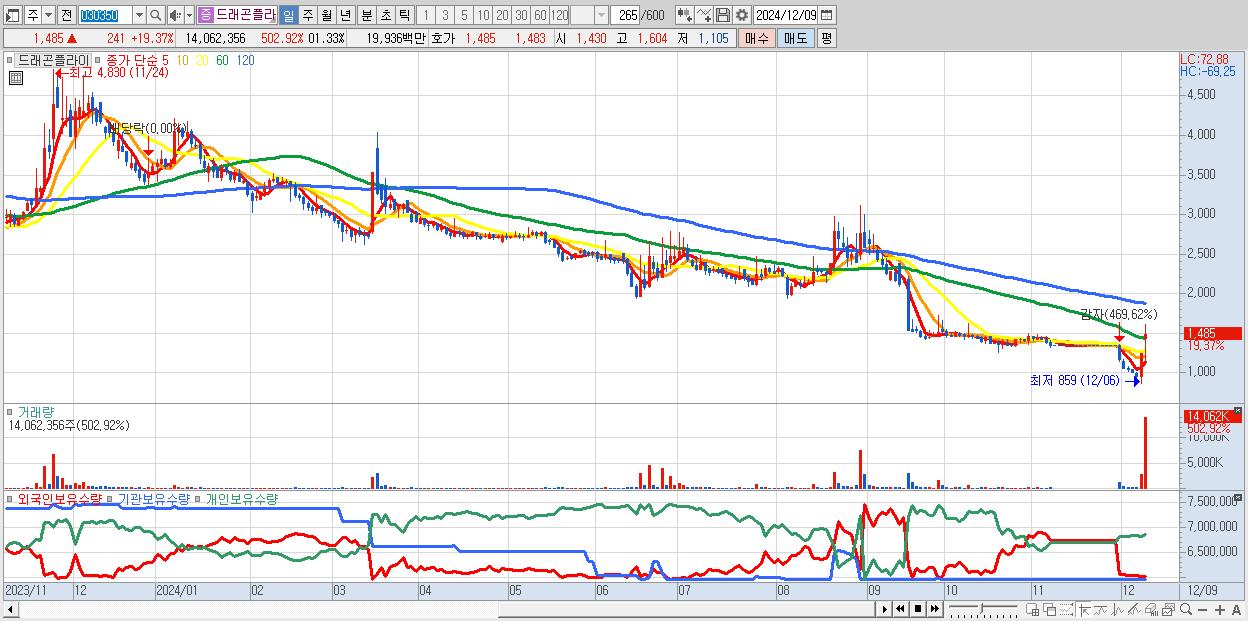Image resolution: width=1248 pixels, height=621 pixels.
Task: Click the letter A text-size icon at bottom
Action: (1236, 610)
